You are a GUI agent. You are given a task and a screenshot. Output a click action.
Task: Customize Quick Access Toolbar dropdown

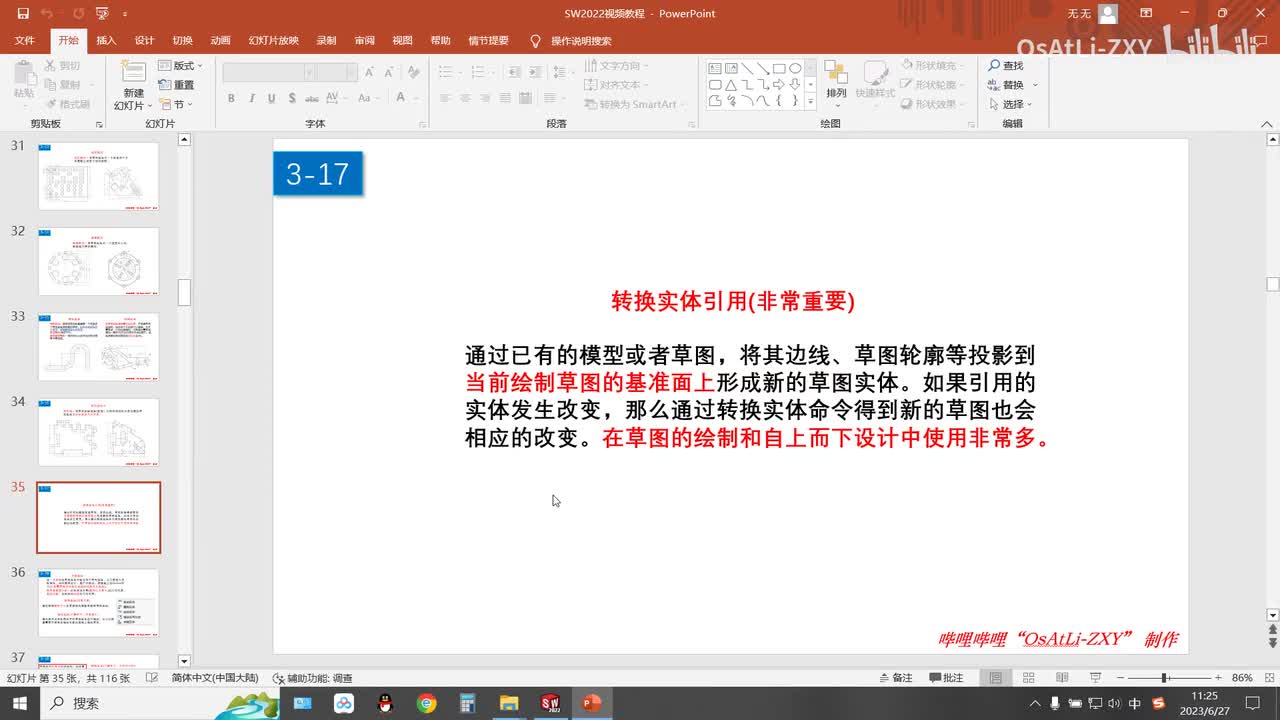(x=125, y=14)
